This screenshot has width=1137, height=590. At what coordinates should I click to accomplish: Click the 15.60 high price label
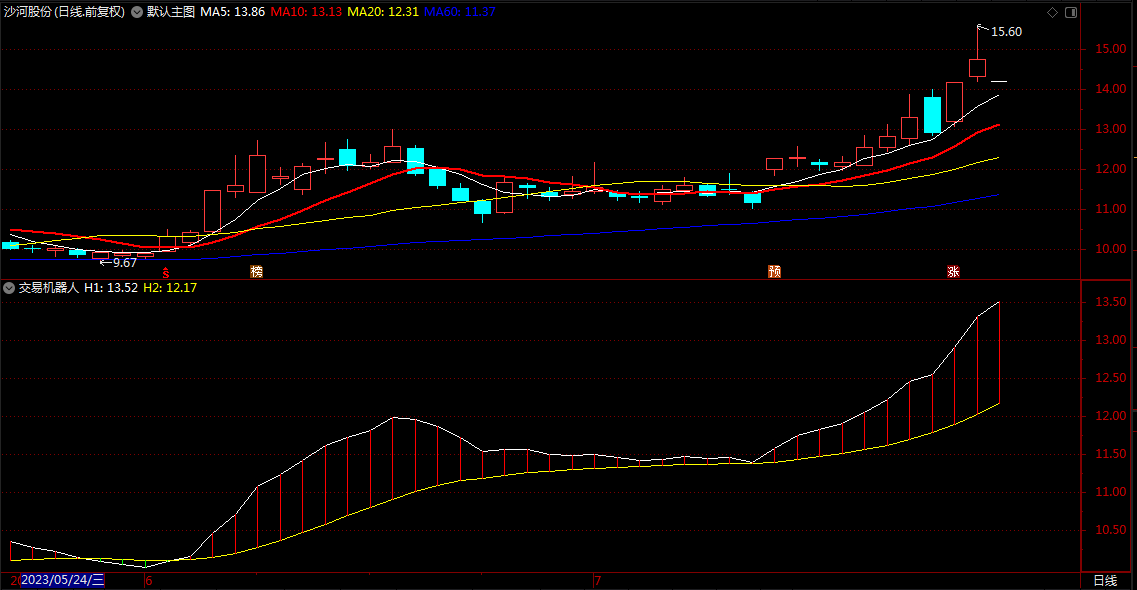[x=1006, y=32]
